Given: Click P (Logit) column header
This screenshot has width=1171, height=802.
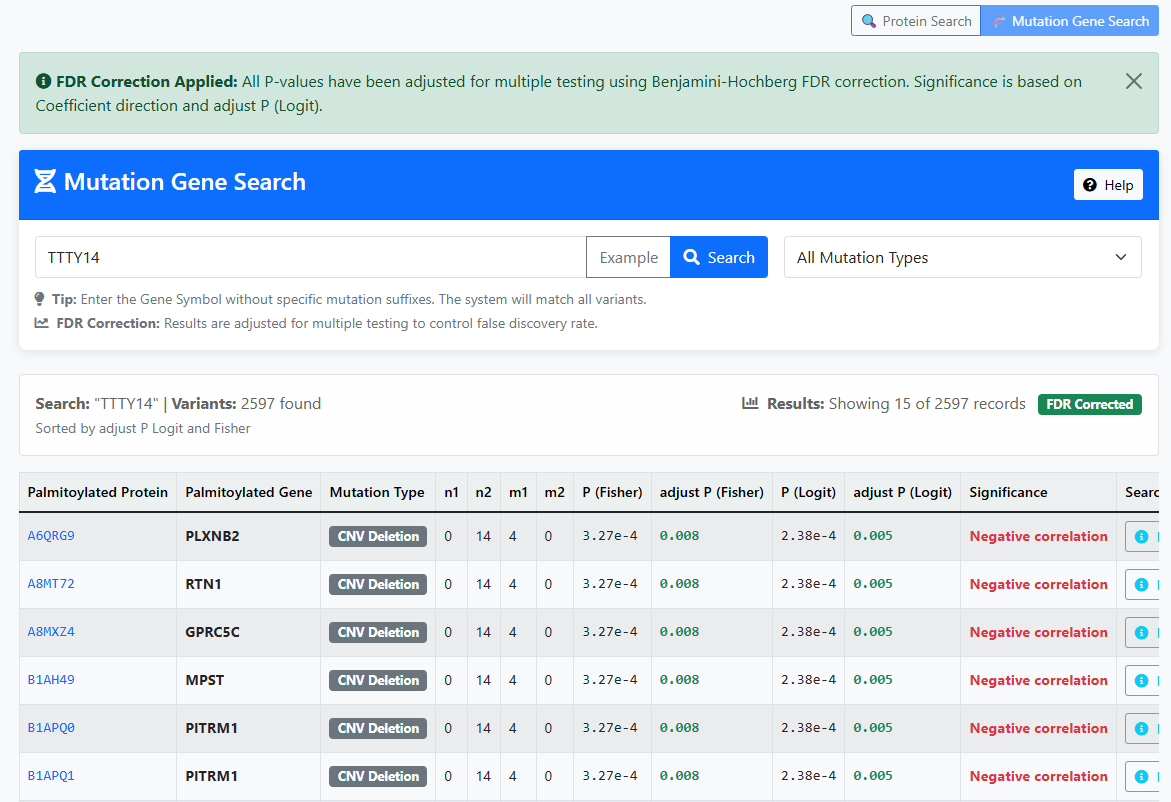Looking at the screenshot, I should click(x=808, y=492).
